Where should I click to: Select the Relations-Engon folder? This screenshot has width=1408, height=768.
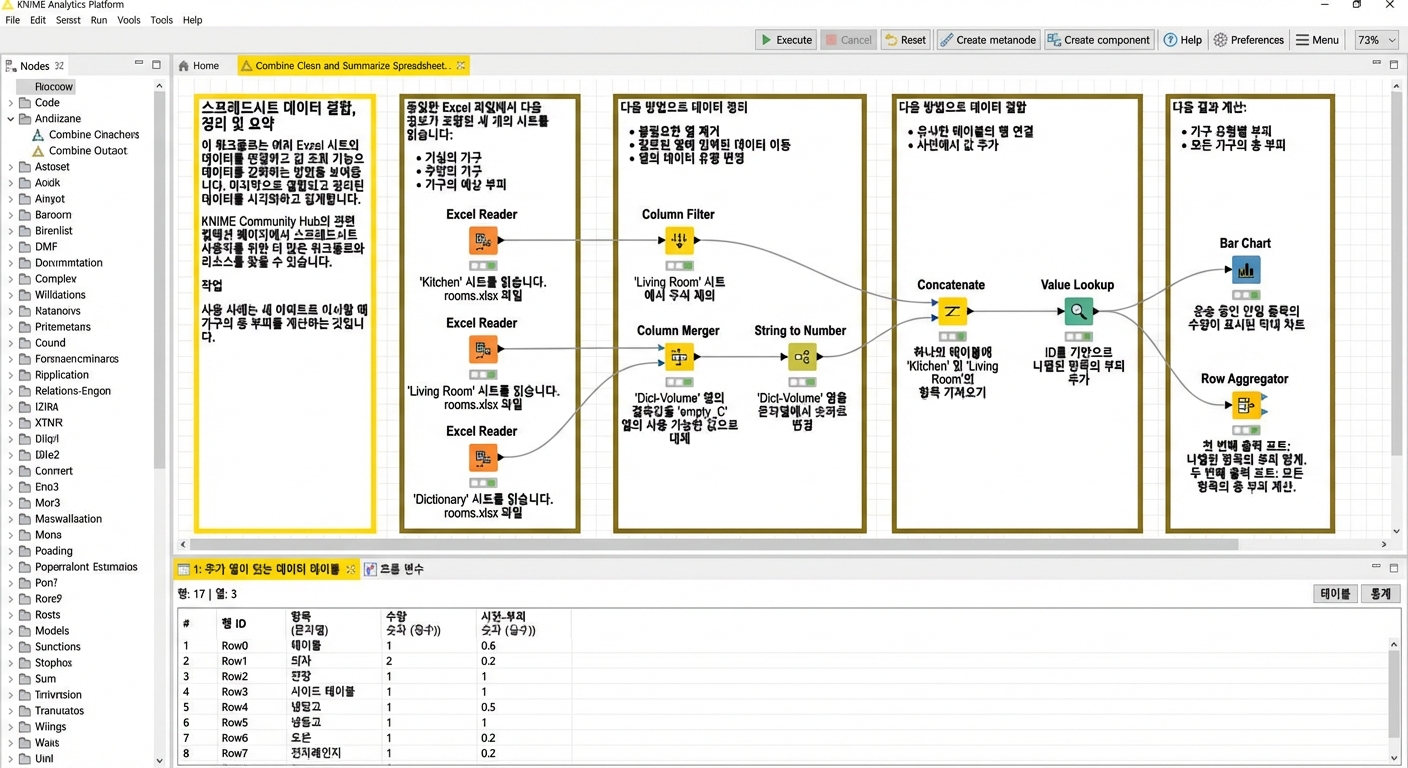point(72,390)
